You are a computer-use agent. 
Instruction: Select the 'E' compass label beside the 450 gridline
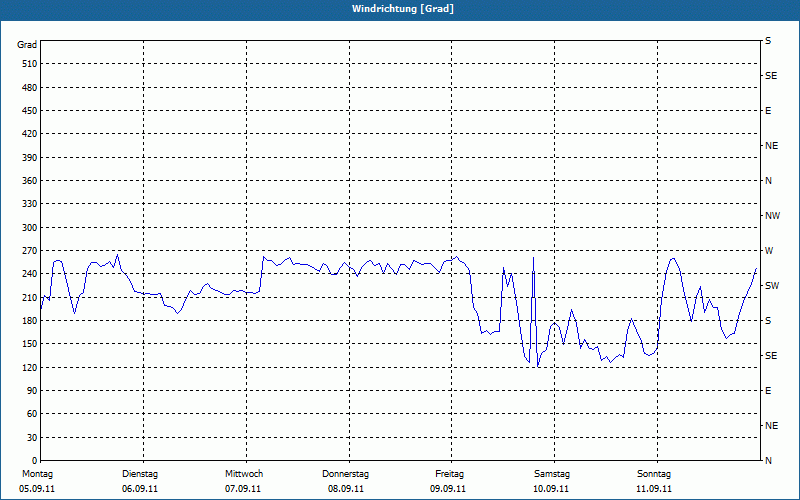point(768,111)
